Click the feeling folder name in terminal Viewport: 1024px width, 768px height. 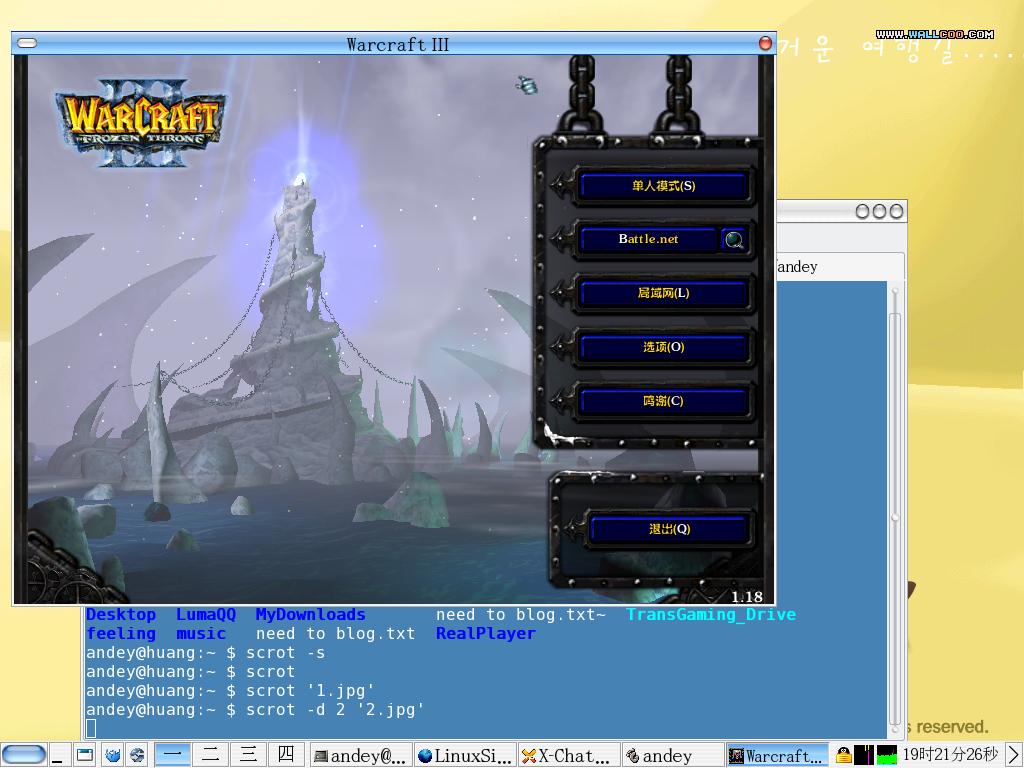pos(121,633)
